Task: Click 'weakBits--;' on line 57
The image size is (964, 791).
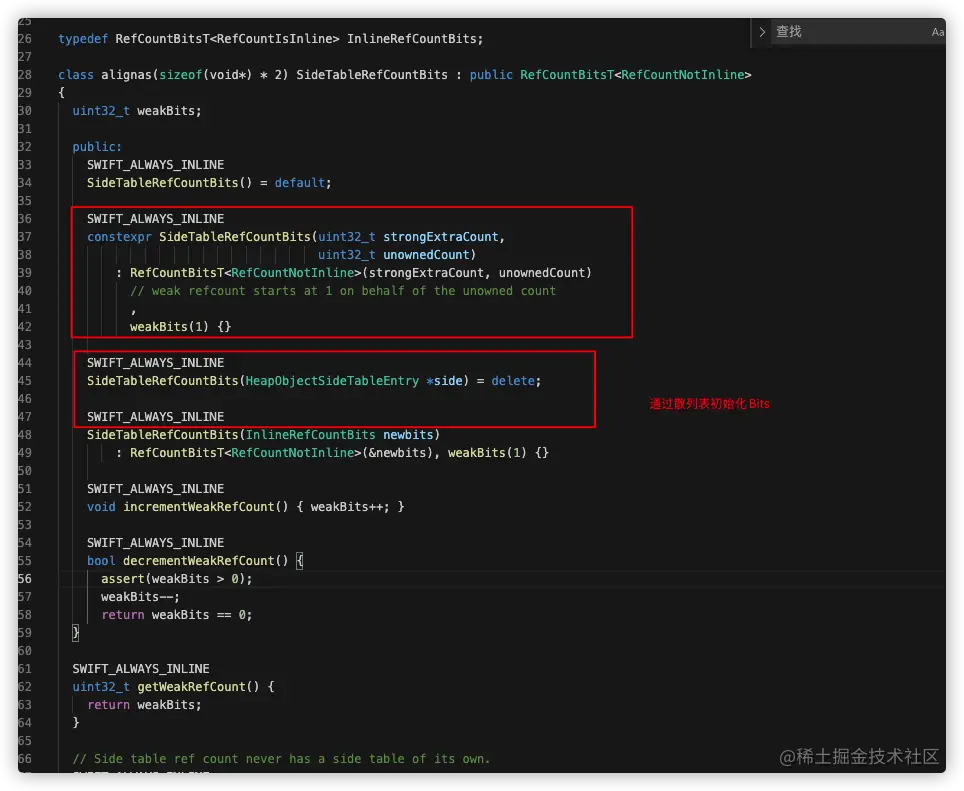Action: [140, 597]
